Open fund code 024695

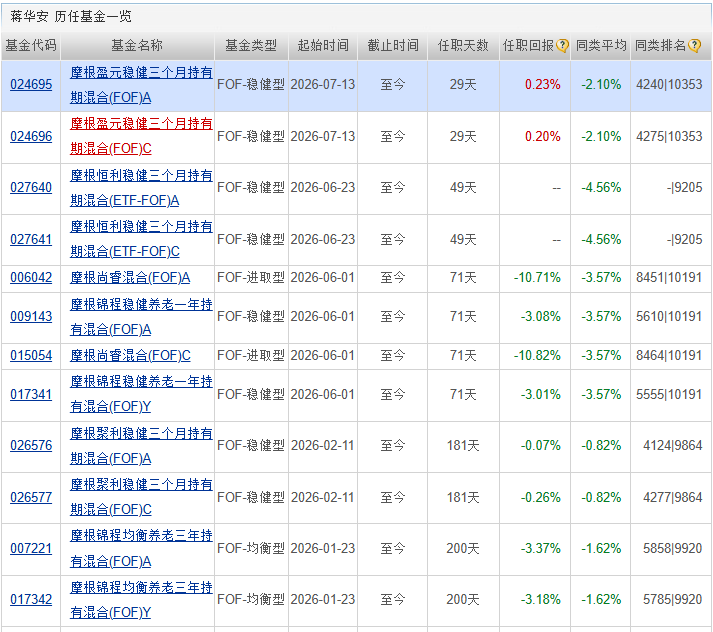click(31, 85)
